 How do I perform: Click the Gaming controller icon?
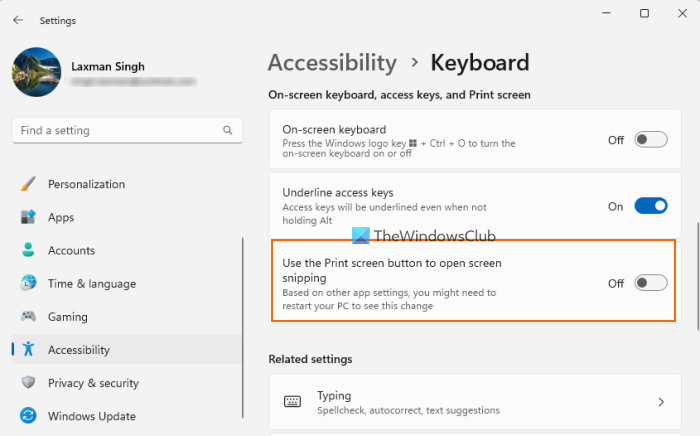pyautogui.click(x=28, y=317)
